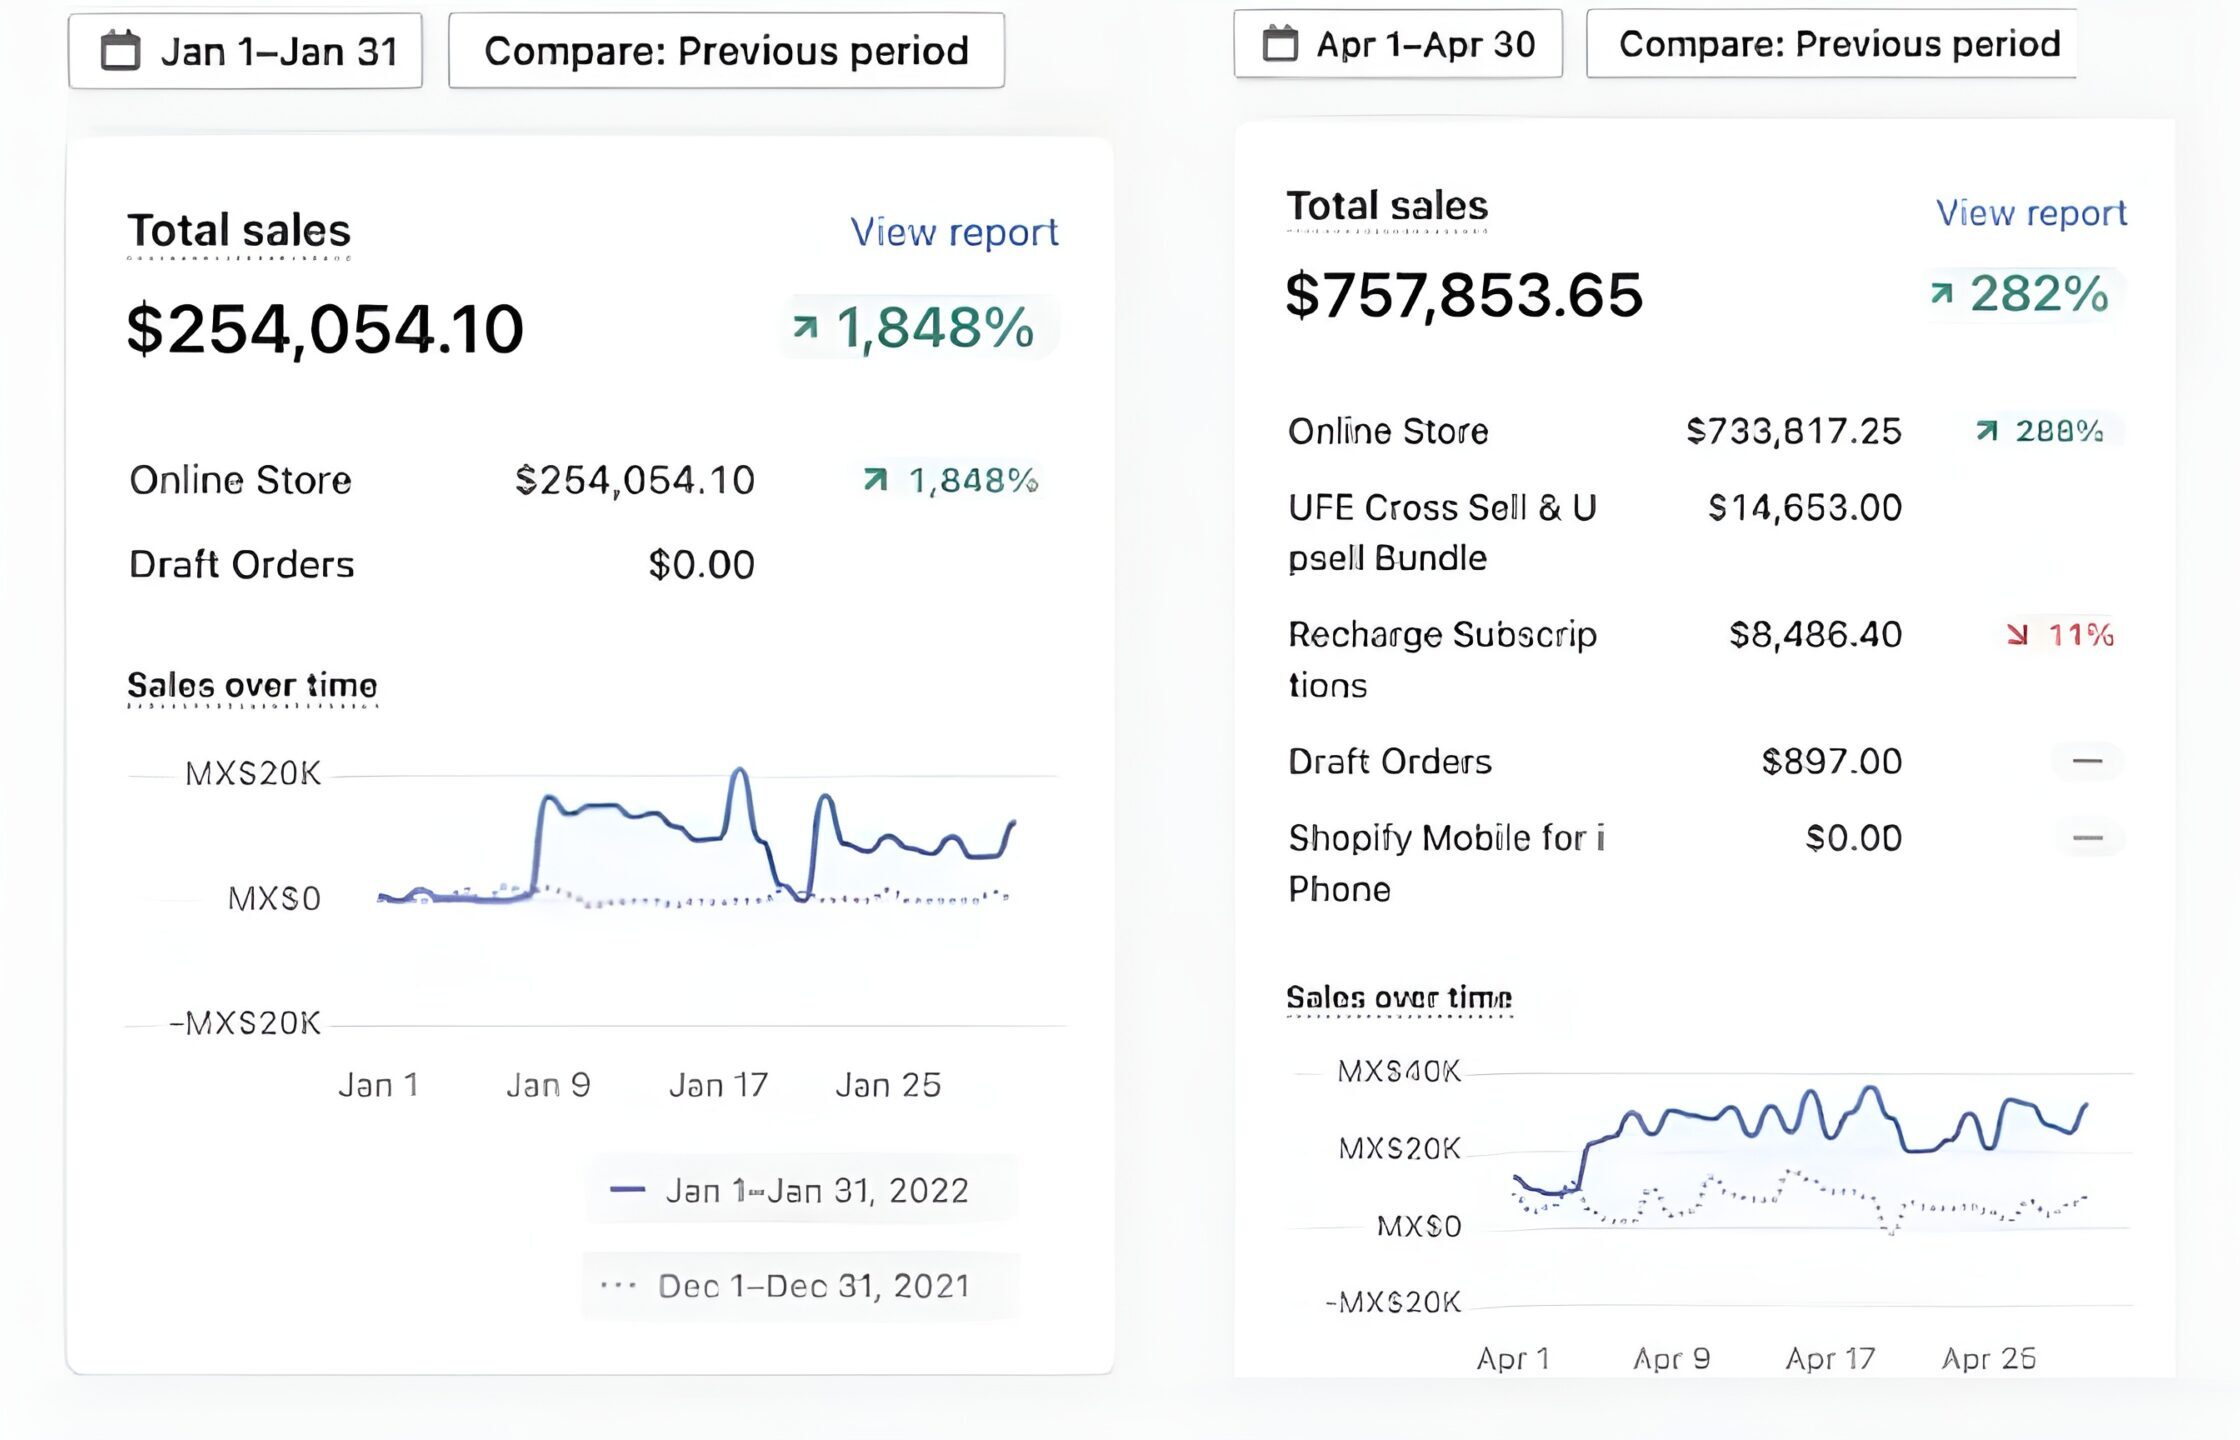Open View report link in January card

tap(953, 232)
